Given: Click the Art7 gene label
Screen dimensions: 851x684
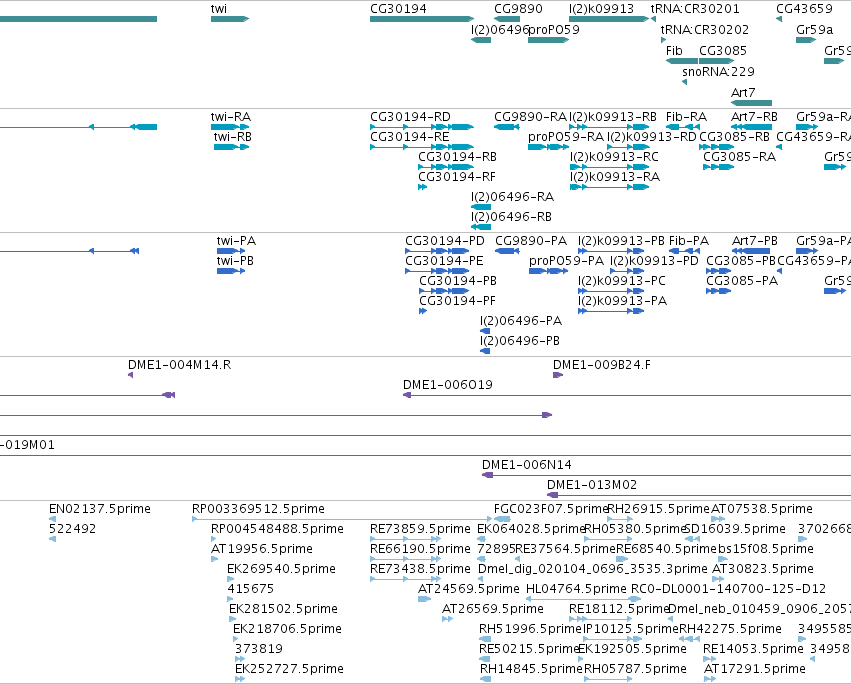Looking at the screenshot, I should [x=743, y=92].
